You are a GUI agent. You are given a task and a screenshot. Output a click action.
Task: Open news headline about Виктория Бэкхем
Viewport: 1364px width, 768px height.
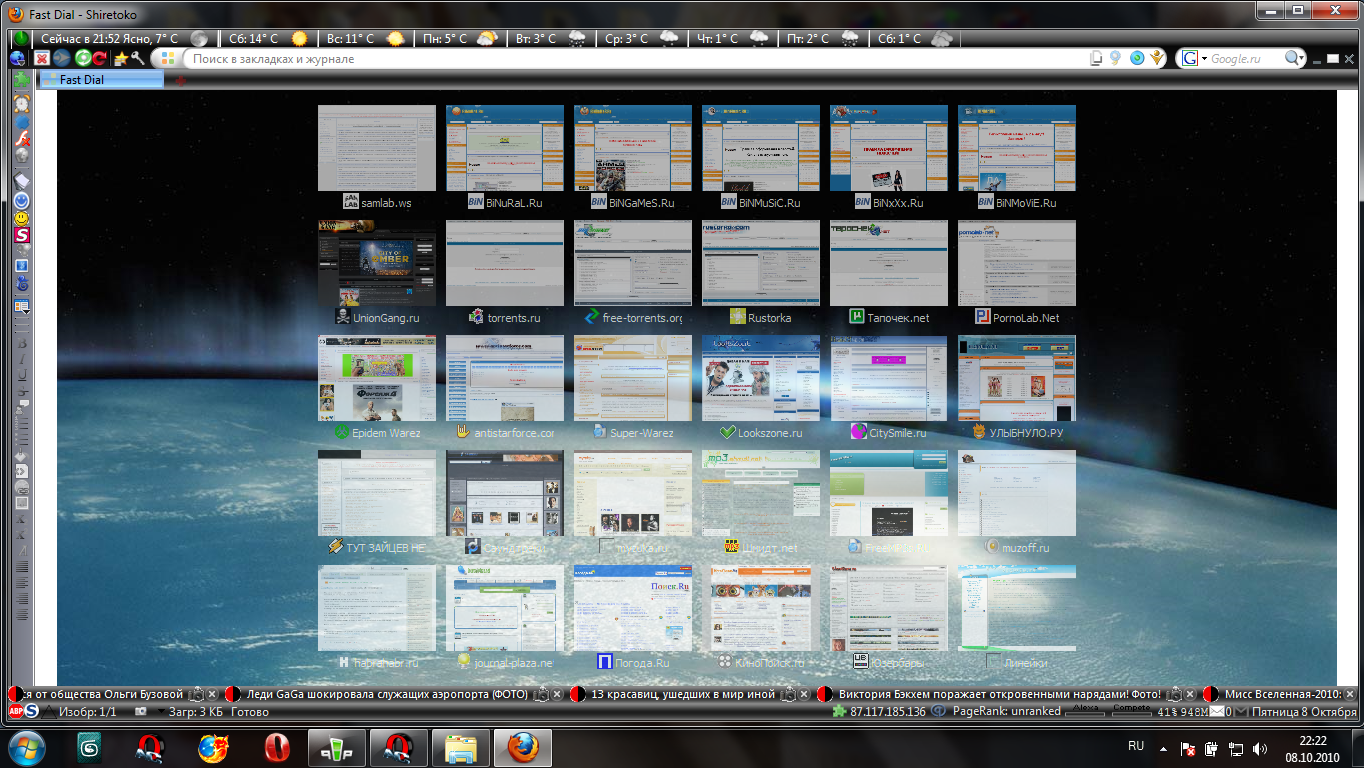[x=1000, y=694]
